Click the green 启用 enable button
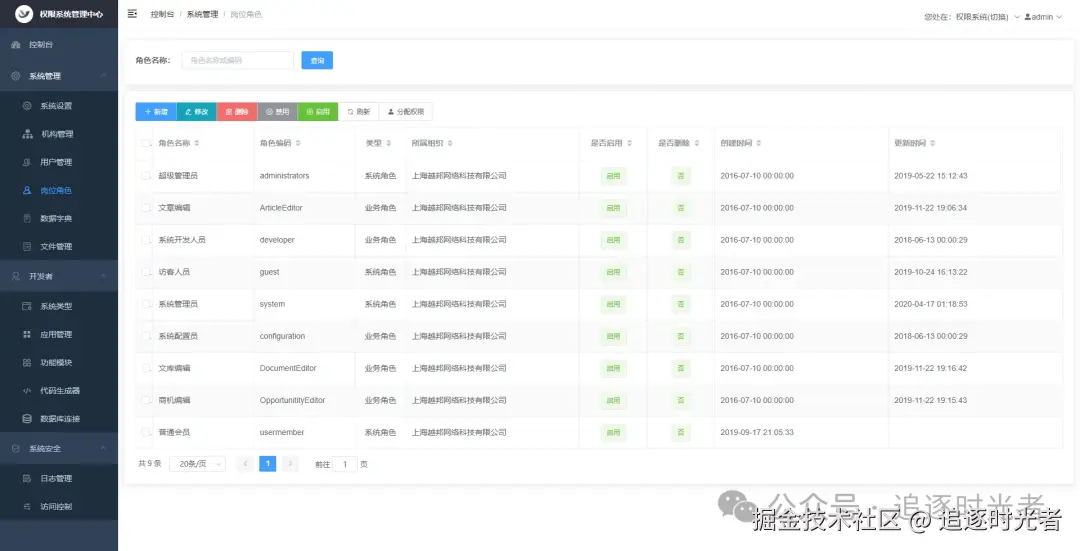The image size is (1080, 551). [318, 112]
